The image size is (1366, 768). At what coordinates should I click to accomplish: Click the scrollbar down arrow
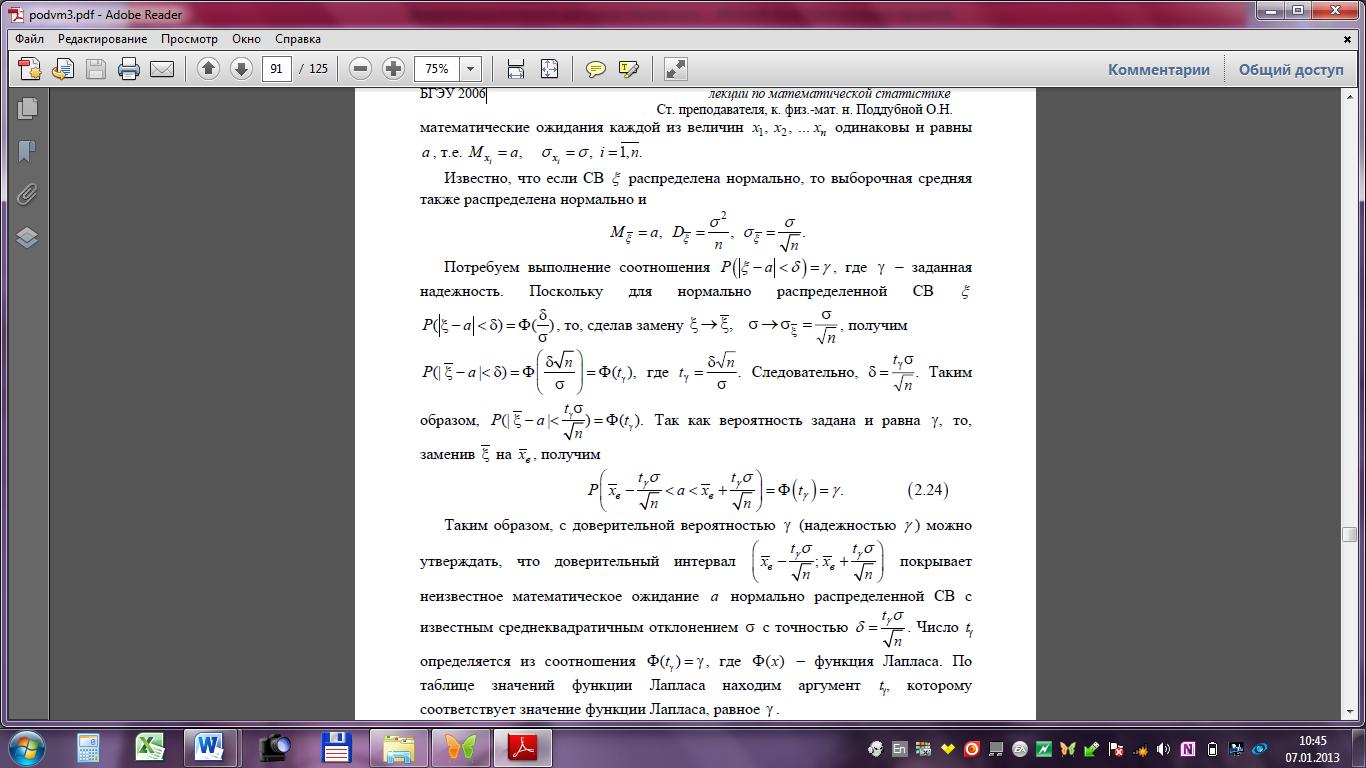1349,711
